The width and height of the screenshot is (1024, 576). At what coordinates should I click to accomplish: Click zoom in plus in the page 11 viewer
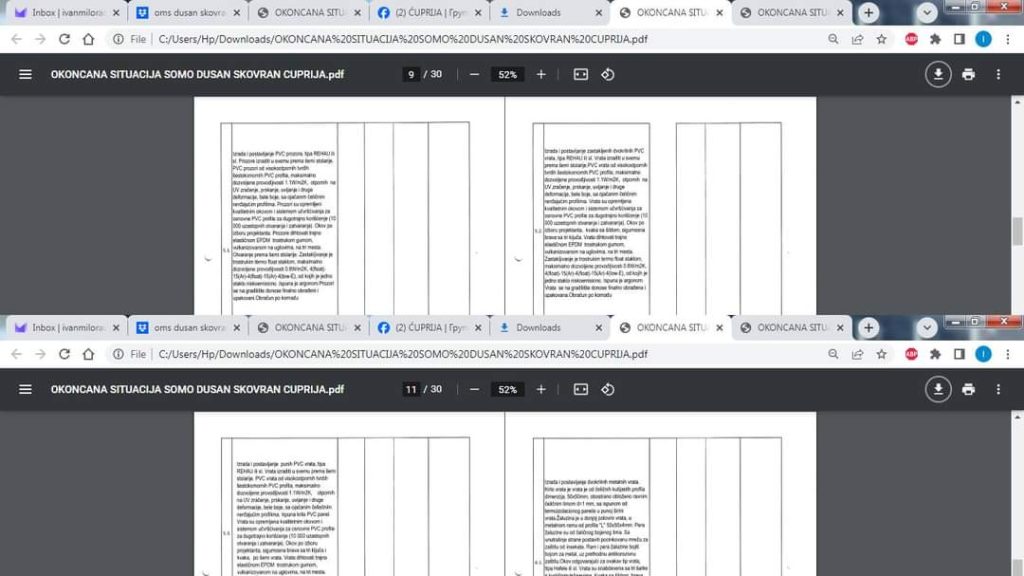(x=541, y=389)
